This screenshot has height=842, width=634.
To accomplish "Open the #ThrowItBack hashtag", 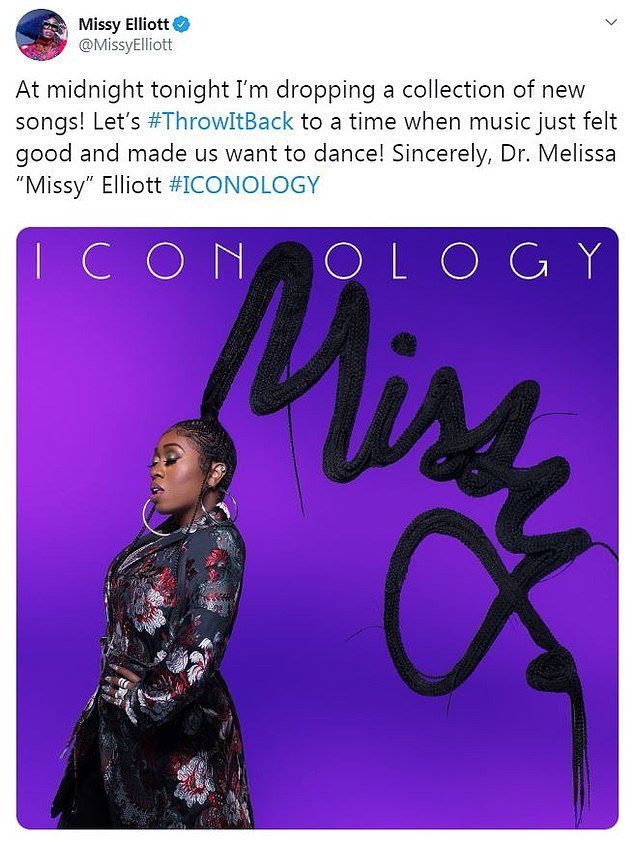I will coord(220,121).
